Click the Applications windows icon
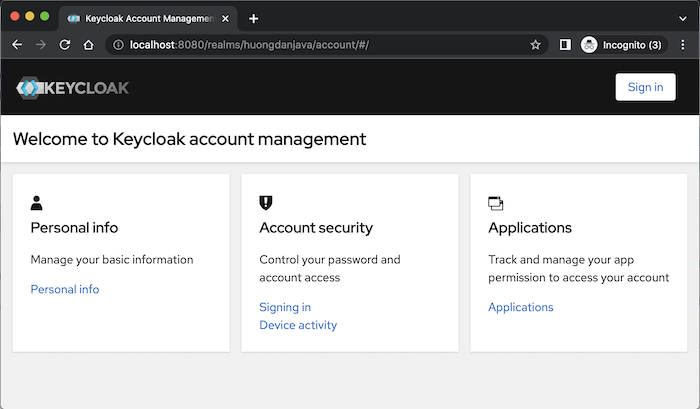This screenshot has width=700, height=409. point(496,203)
